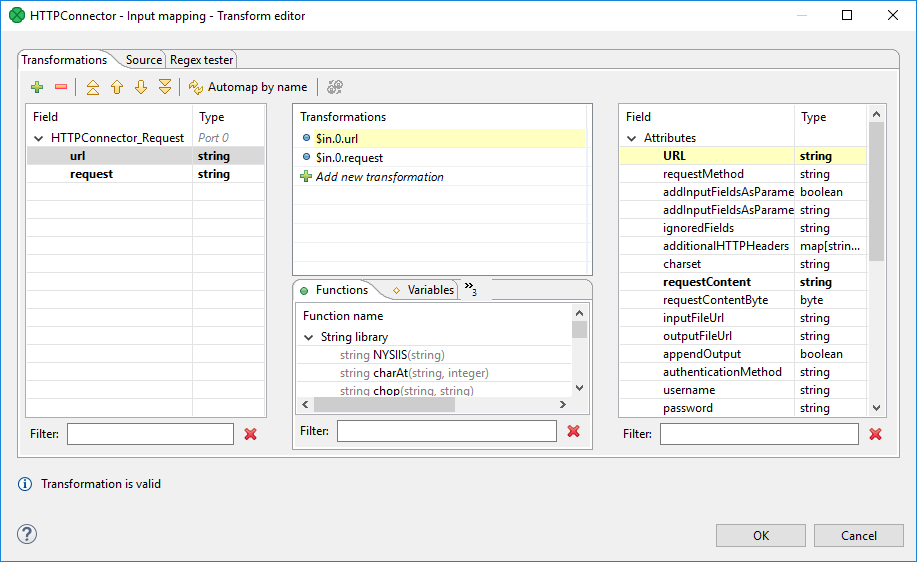This screenshot has height=562, width=917.
Task: Click Add new transformation
Action: coord(380,177)
